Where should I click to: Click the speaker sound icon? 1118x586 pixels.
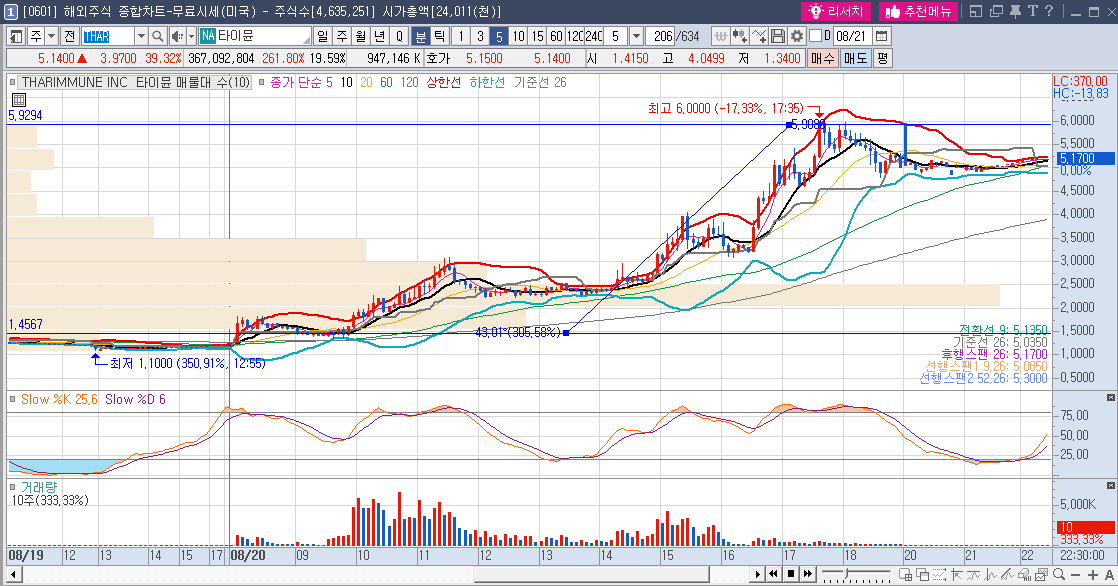(x=177, y=36)
